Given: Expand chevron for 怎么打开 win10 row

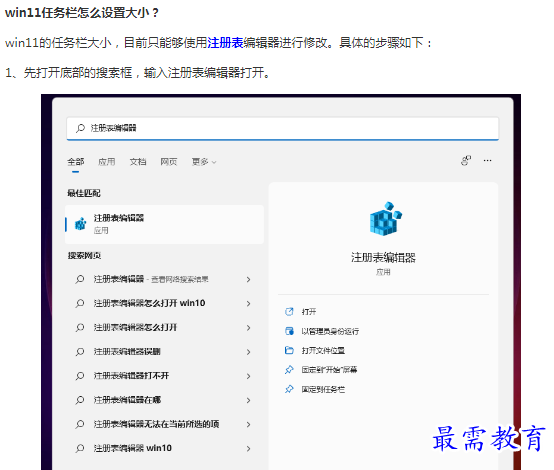Looking at the screenshot, I should 248,304.
